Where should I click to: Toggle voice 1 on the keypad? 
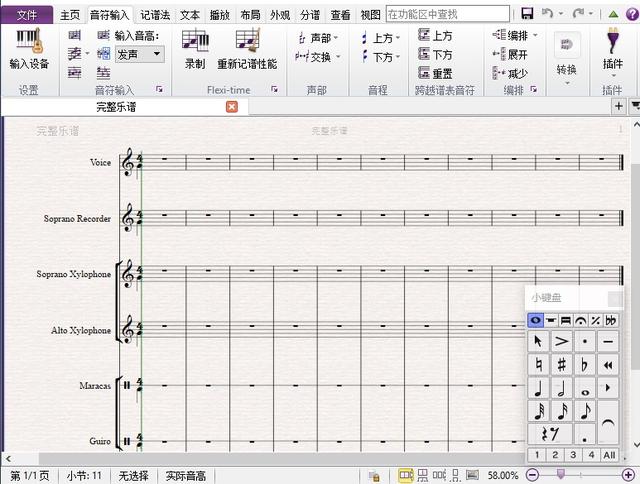click(x=537, y=455)
